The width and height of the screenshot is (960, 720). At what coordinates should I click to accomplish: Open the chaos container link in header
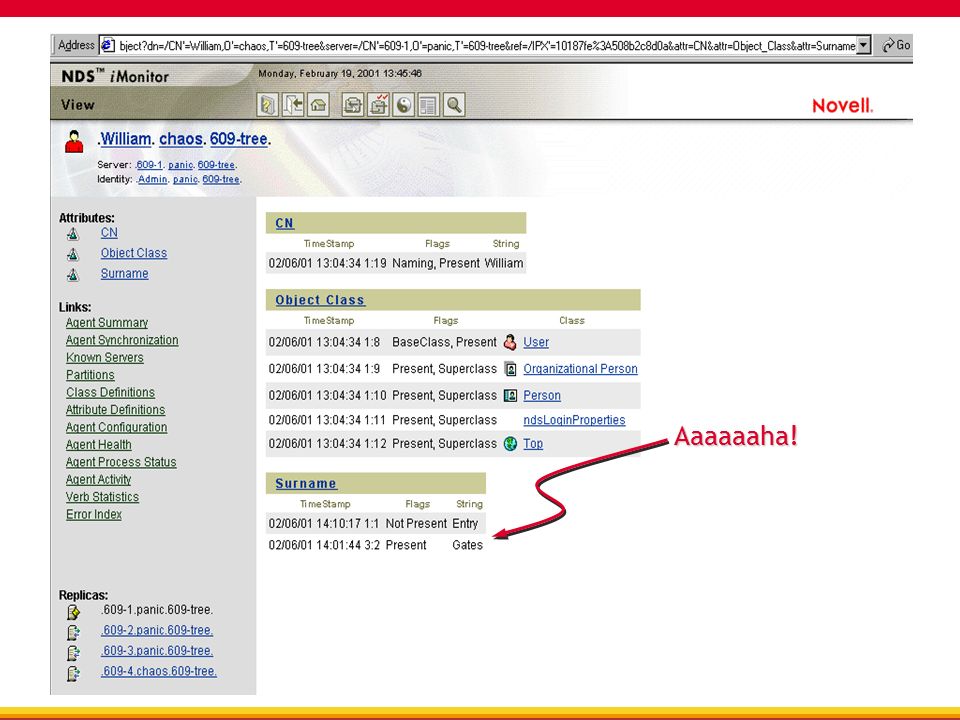[x=181, y=139]
